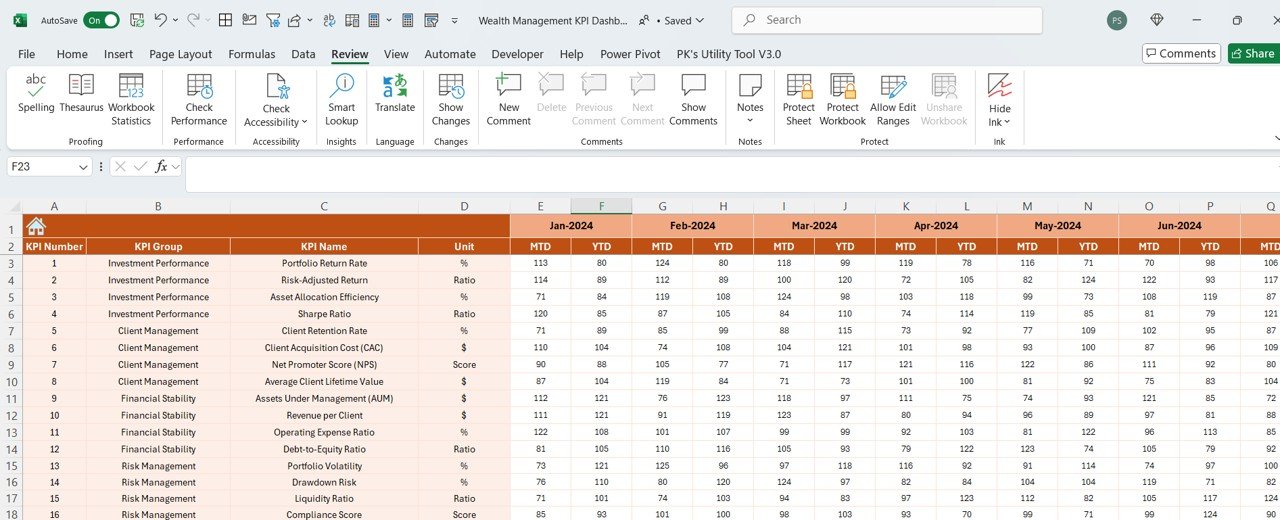Screen dimensions: 1280x520
Task: Click the Debt-to-Equity Ratio cell
Action: pyautogui.click(x=324, y=449)
